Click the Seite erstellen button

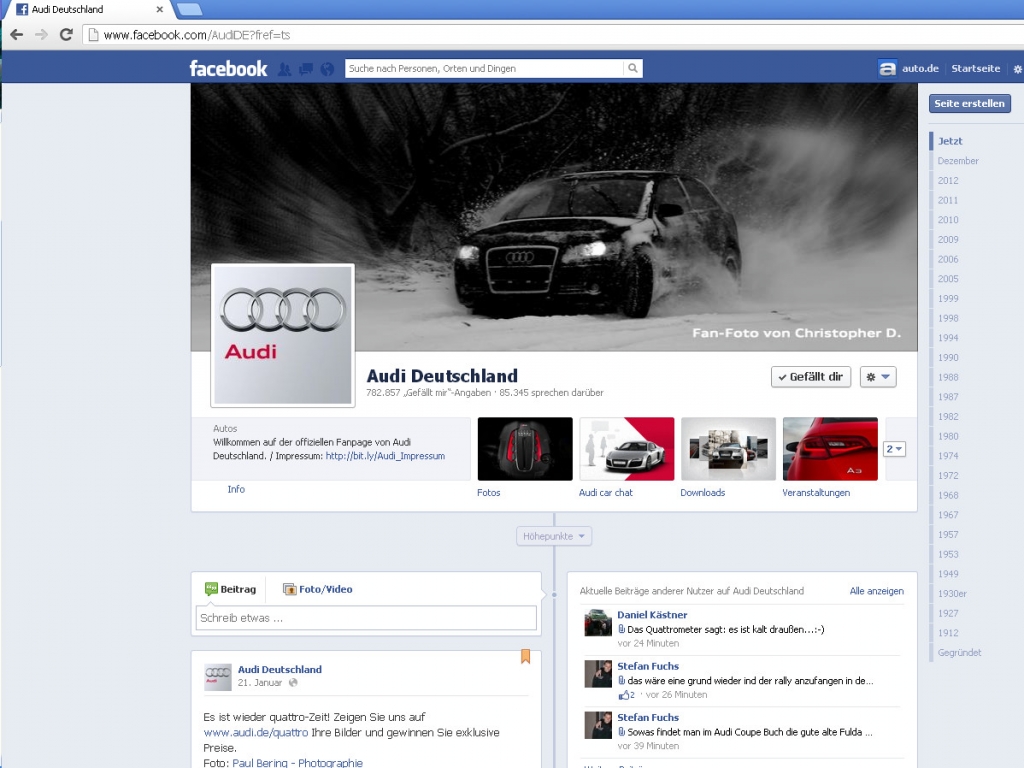pos(969,103)
